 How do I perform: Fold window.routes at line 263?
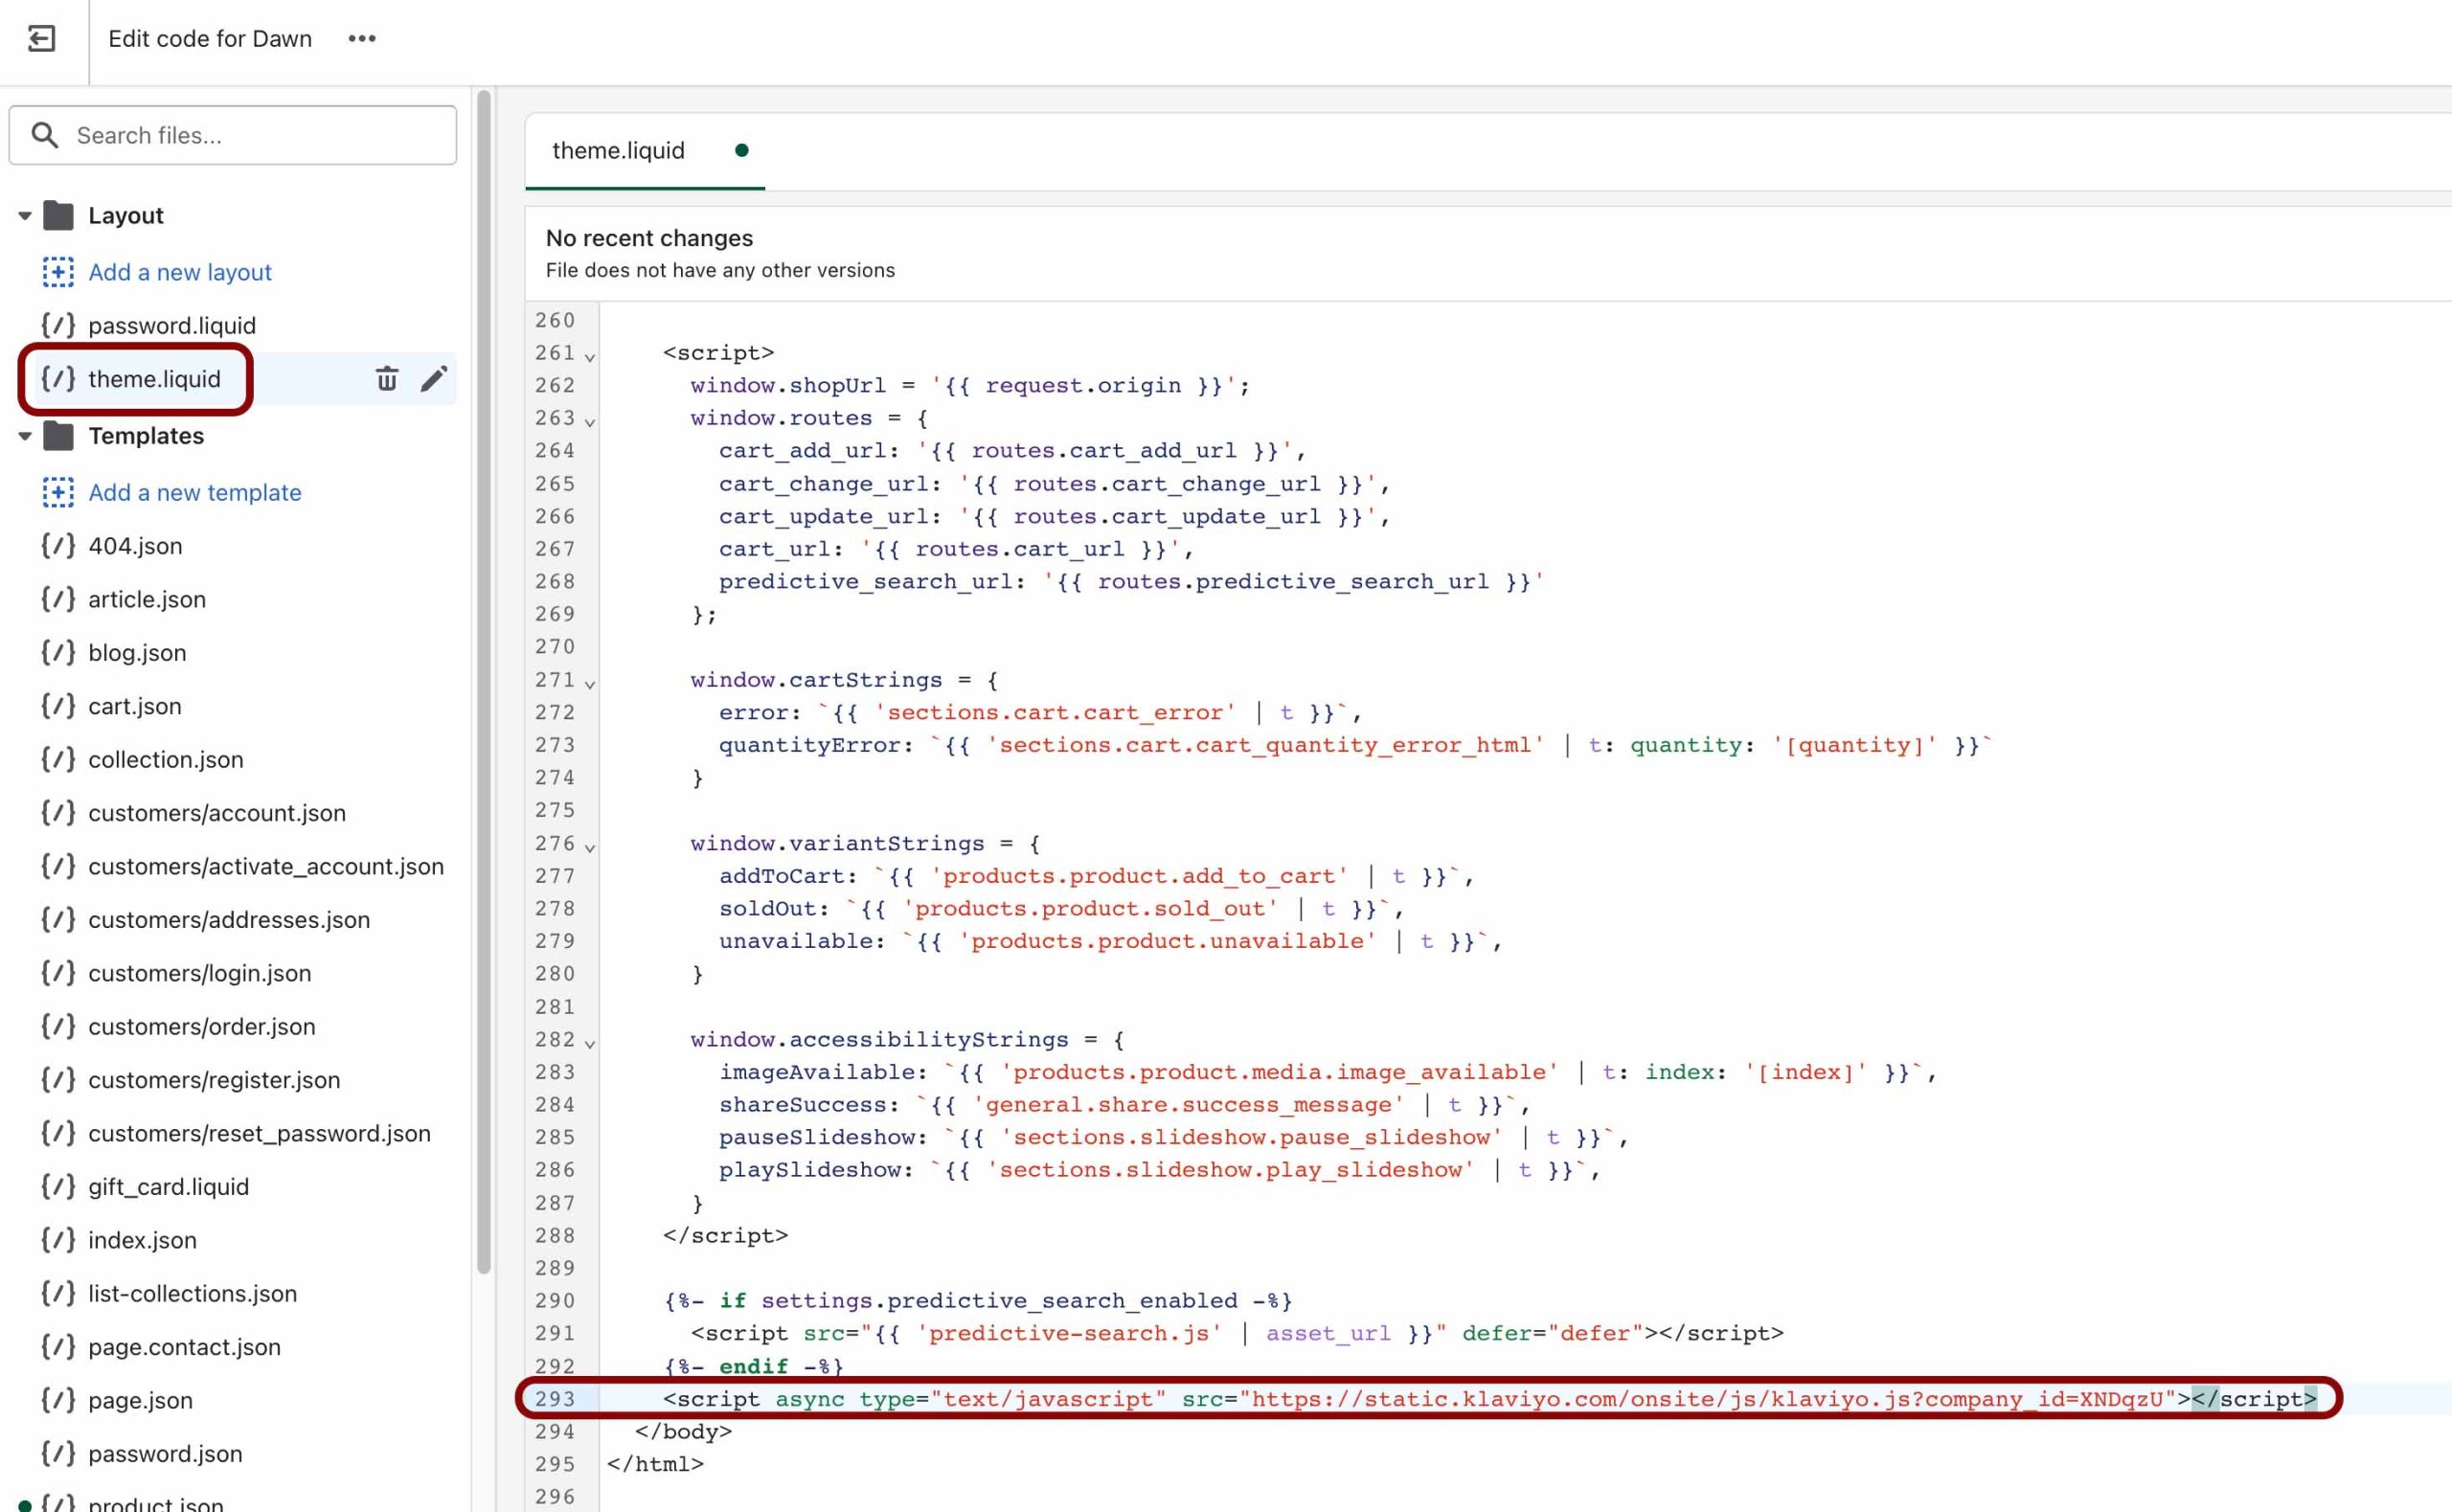[x=590, y=421]
